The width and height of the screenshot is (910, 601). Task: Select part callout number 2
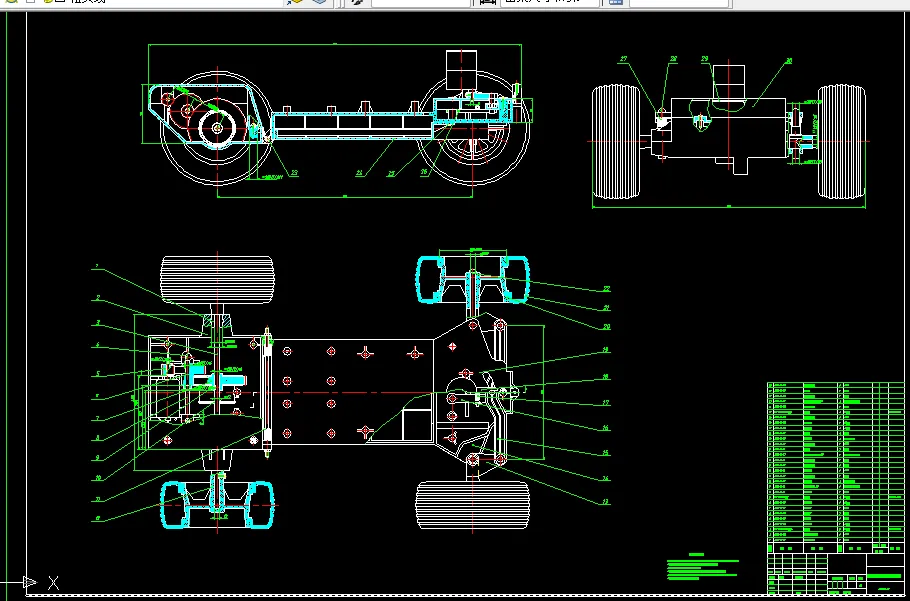tap(98, 298)
